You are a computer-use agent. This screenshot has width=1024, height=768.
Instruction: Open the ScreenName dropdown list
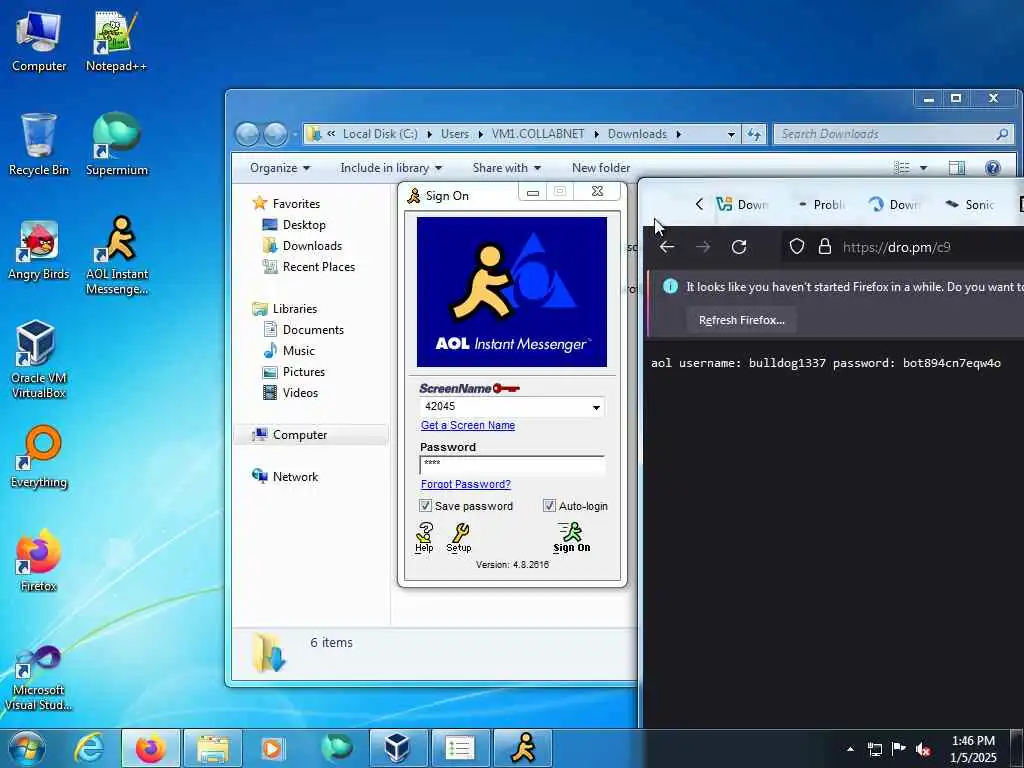(596, 407)
